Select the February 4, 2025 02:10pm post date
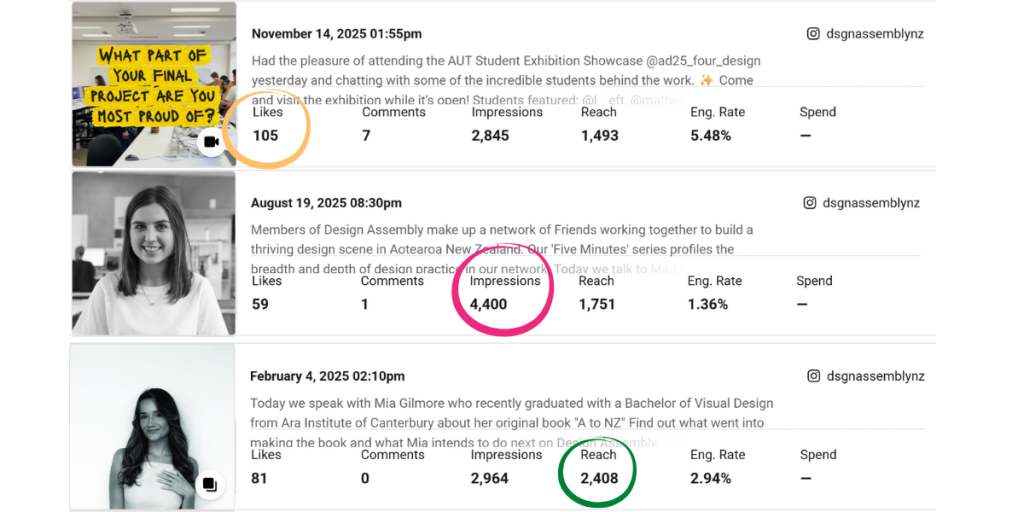 (328, 376)
